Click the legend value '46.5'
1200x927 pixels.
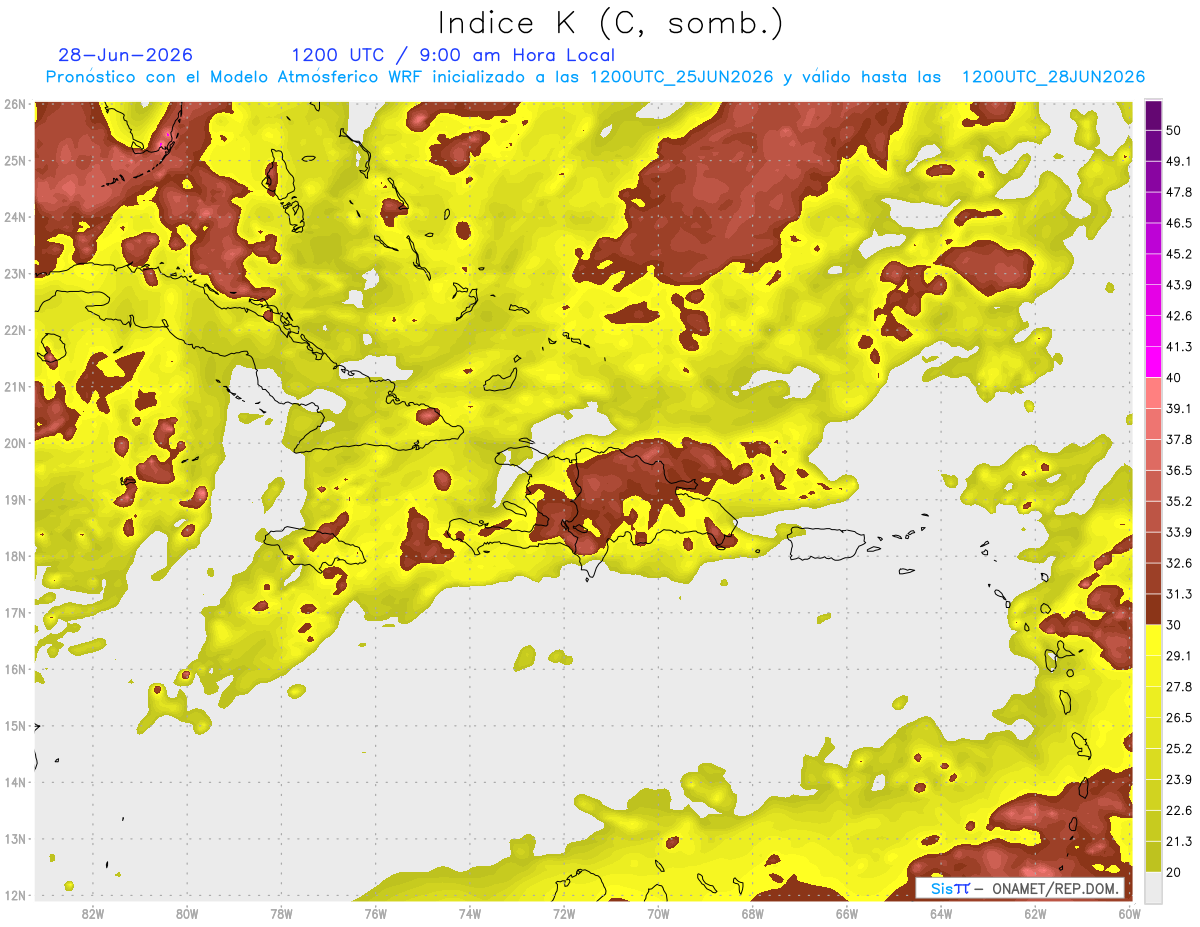[x=1178, y=223]
